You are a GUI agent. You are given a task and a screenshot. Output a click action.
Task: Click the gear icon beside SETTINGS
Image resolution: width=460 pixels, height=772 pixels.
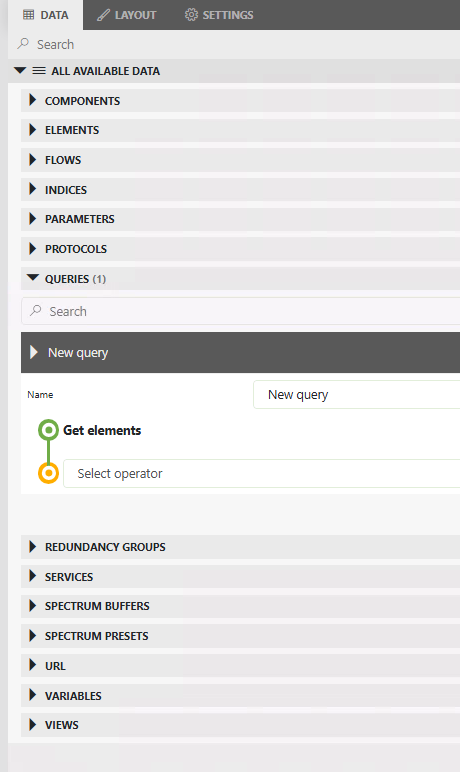point(191,15)
